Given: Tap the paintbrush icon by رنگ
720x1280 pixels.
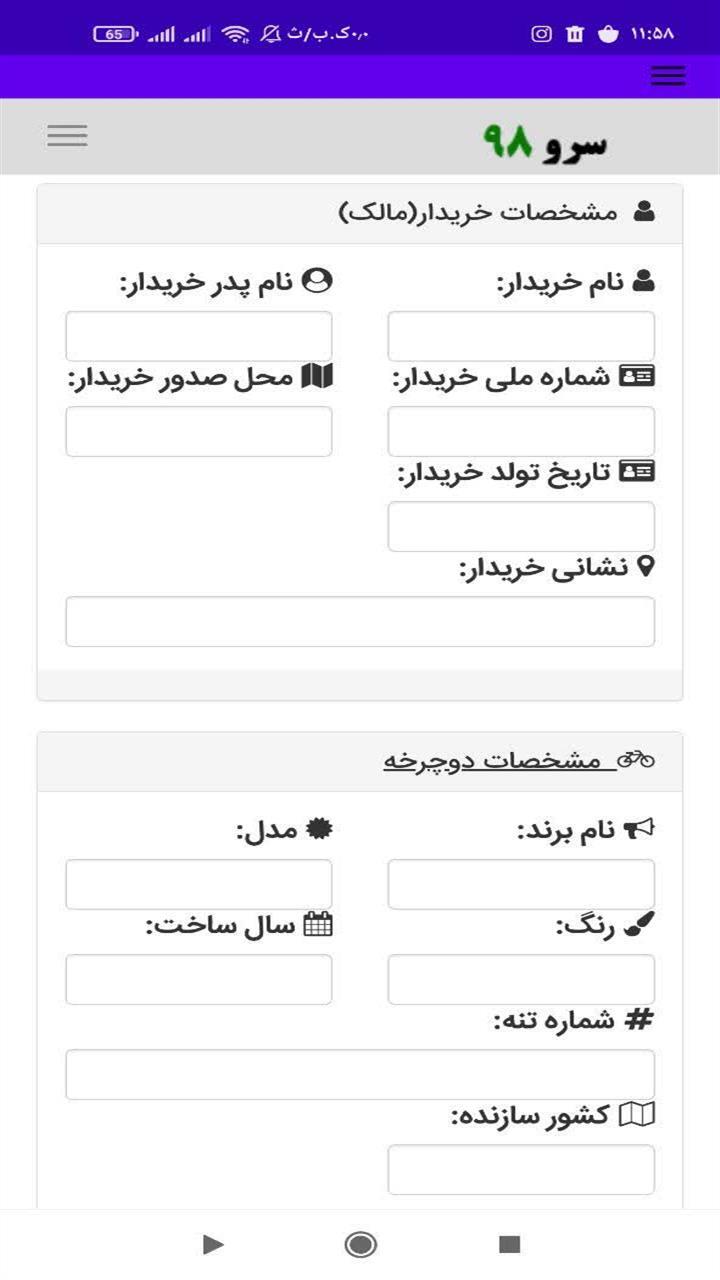Looking at the screenshot, I should click(x=639, y=926).
